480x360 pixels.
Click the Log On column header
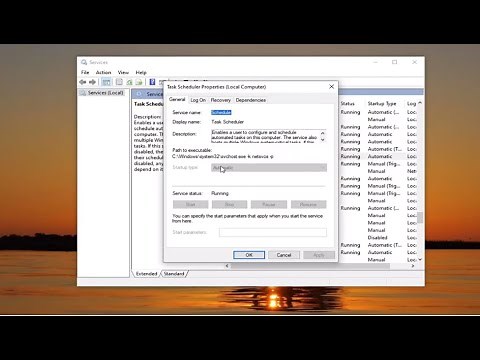coord(411,104)
